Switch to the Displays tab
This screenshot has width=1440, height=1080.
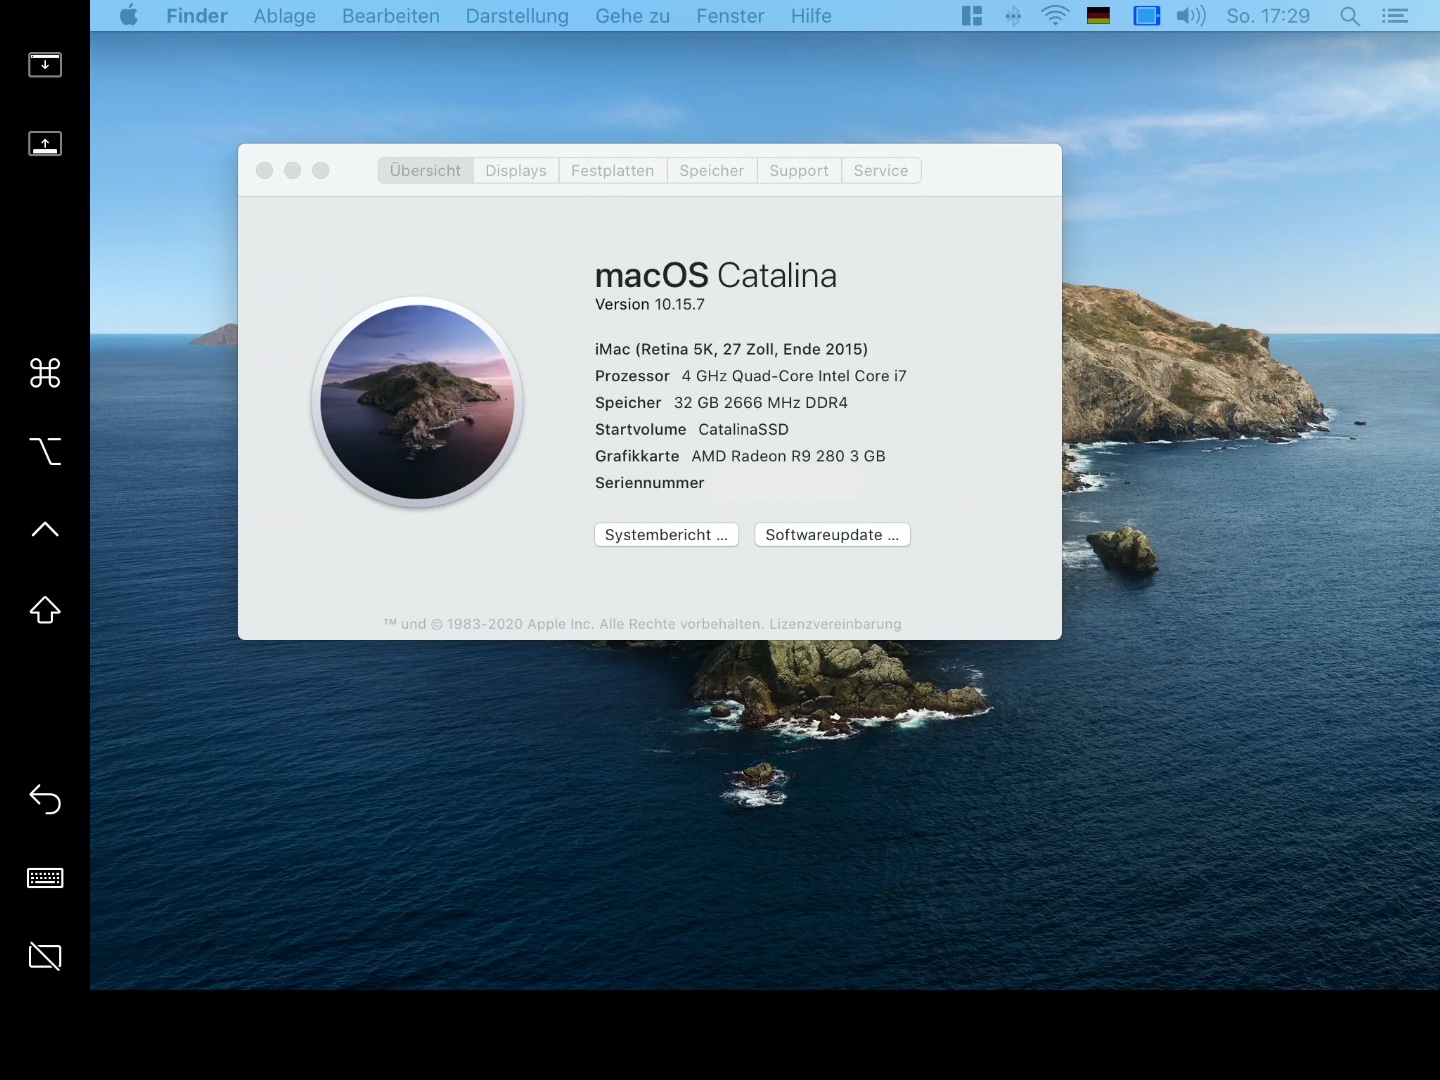tap(516, 171)
